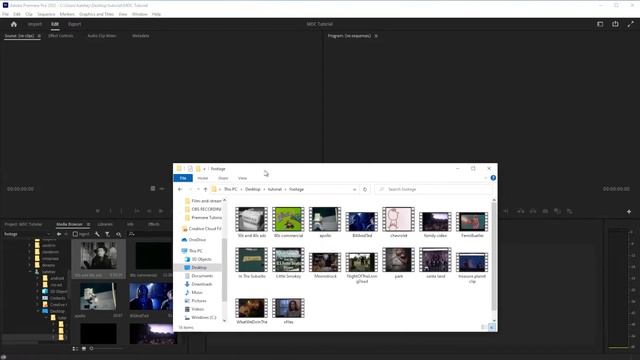The width and height of the screenshot is (640, 360).
Task: Click the Media Browser search magnifier icon
Action: point(118,234)
